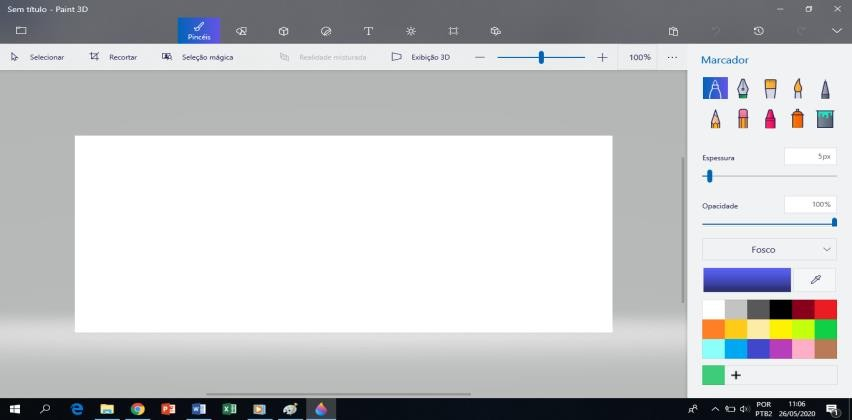Image resolution: width=852 pixels, height=420 pixels.
Task: Select the Crayon tool
Action: tap(770, 118)
